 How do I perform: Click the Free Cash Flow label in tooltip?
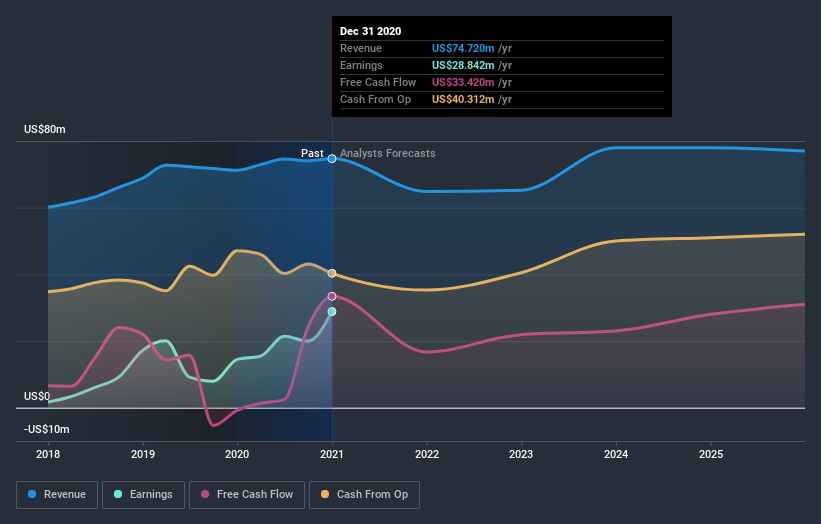coord(378,82)
